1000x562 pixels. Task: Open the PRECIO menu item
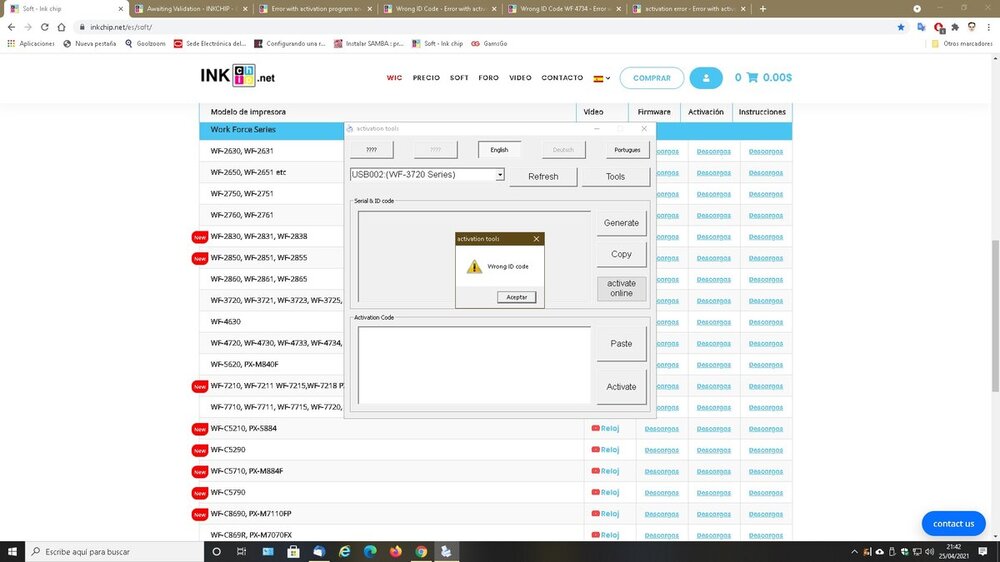pos(426,78)
